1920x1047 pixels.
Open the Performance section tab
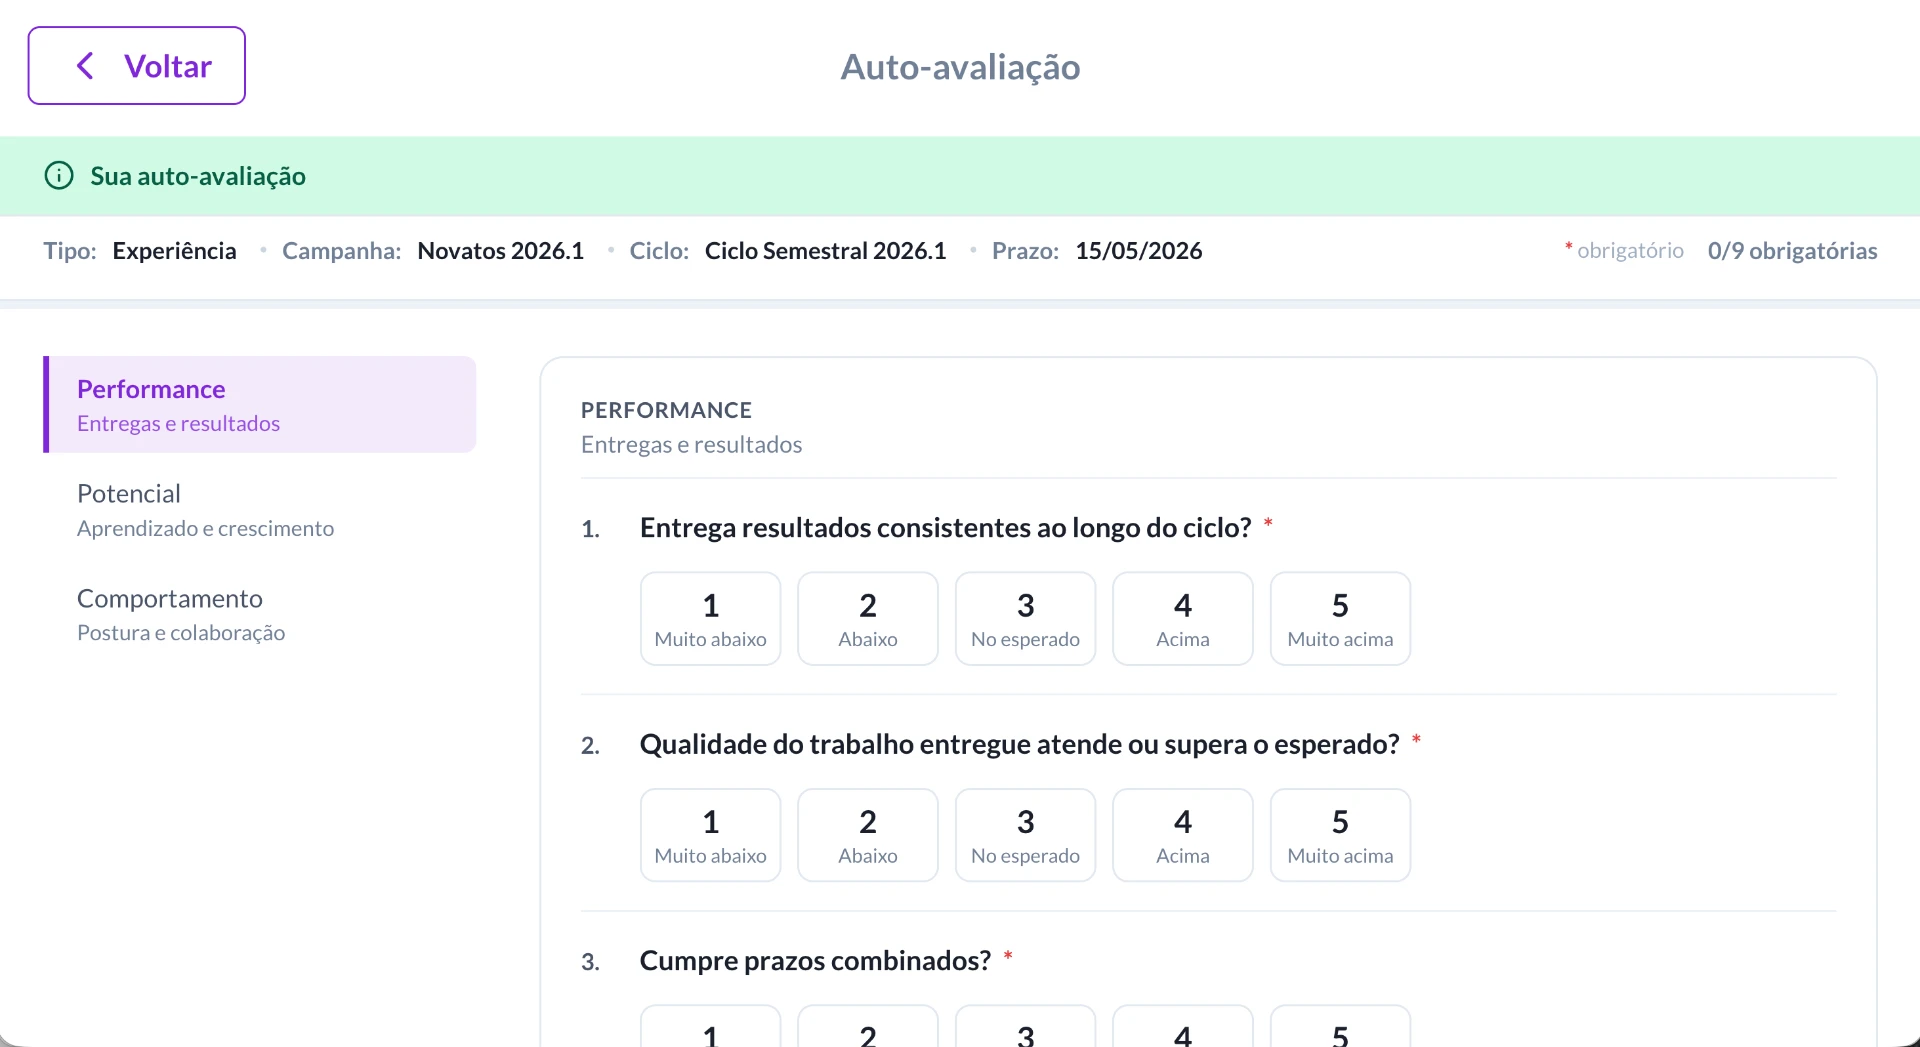260,405
